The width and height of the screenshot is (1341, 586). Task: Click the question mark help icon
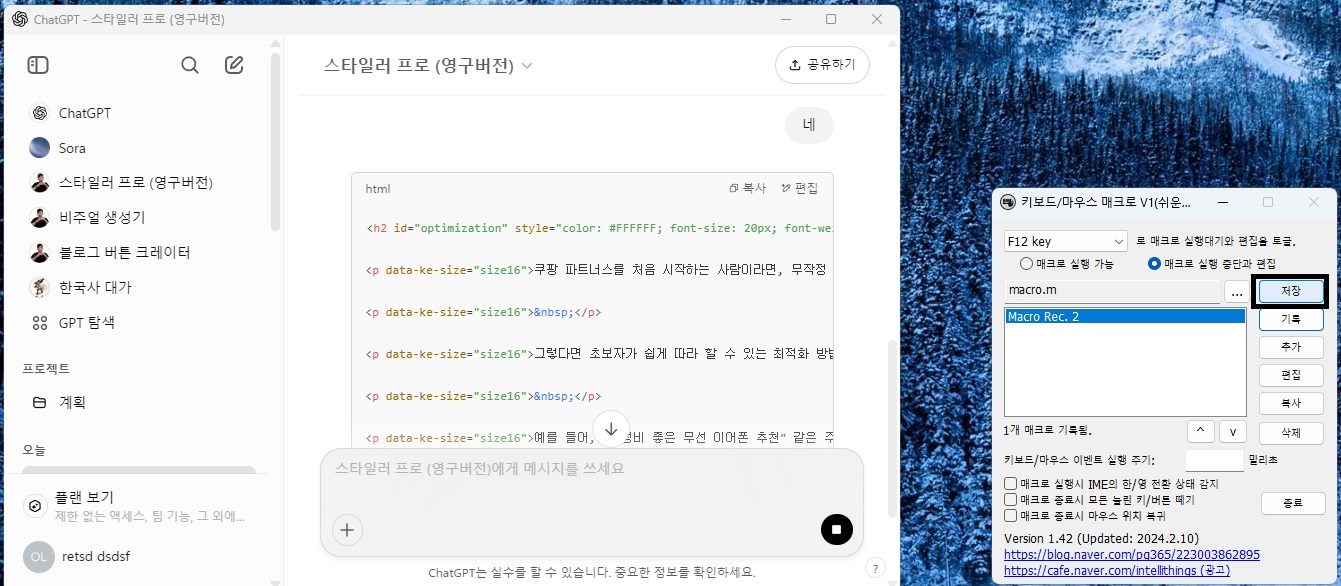(875, 567)
